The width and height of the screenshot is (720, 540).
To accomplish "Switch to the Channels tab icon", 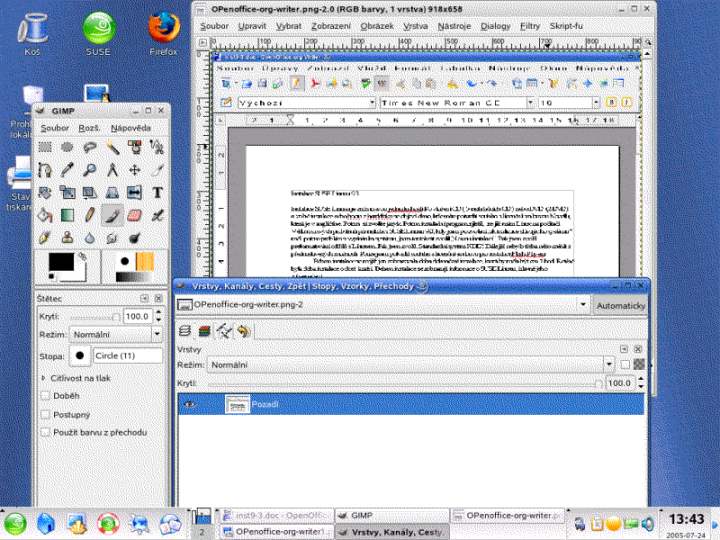I will coord(205,331).
